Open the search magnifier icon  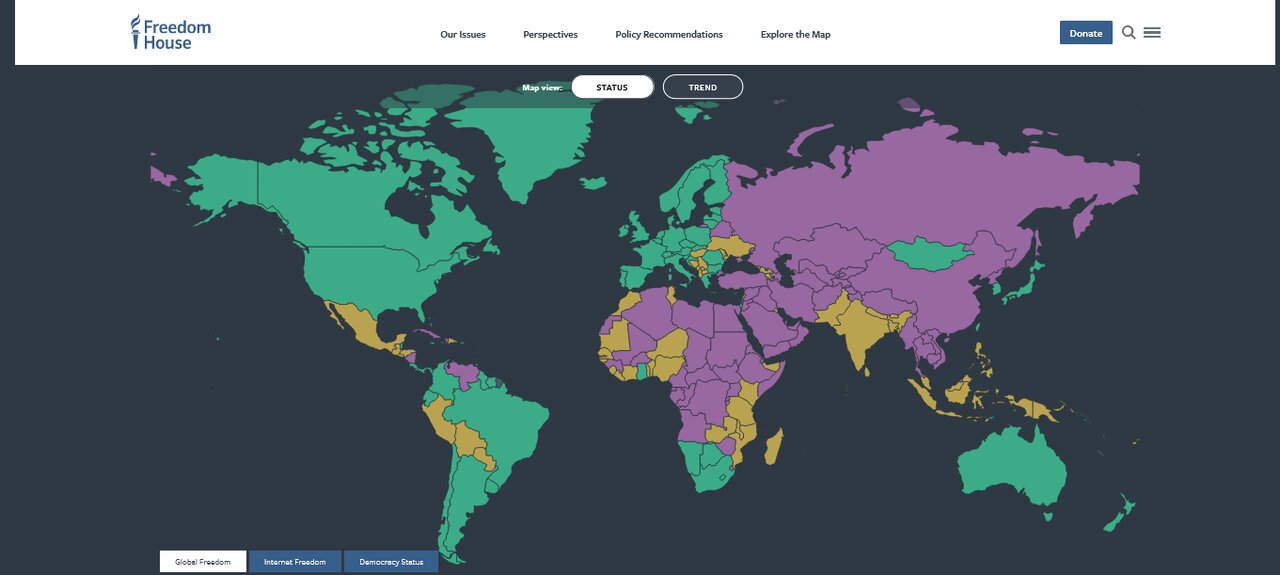[1128, 33]
